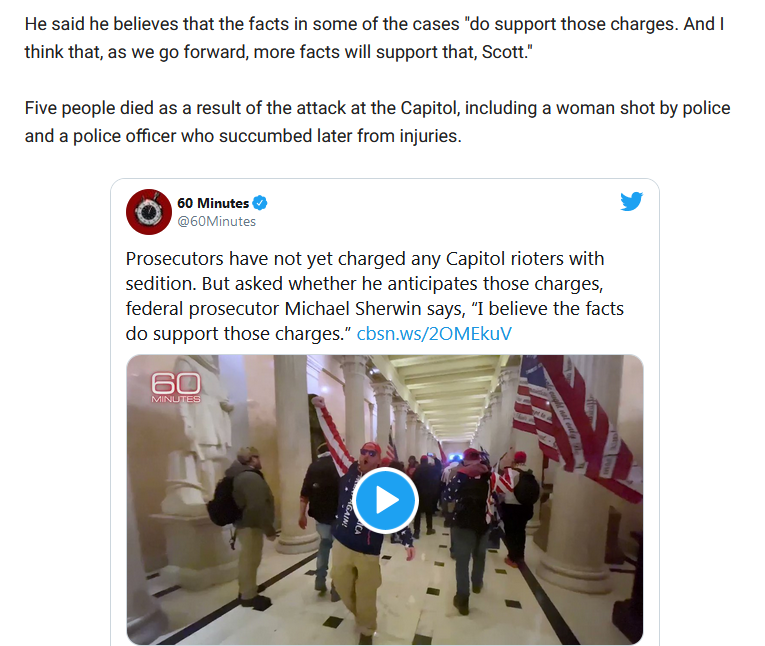
Task: Open the 60 Minutes account name
Action: point(213,203)
